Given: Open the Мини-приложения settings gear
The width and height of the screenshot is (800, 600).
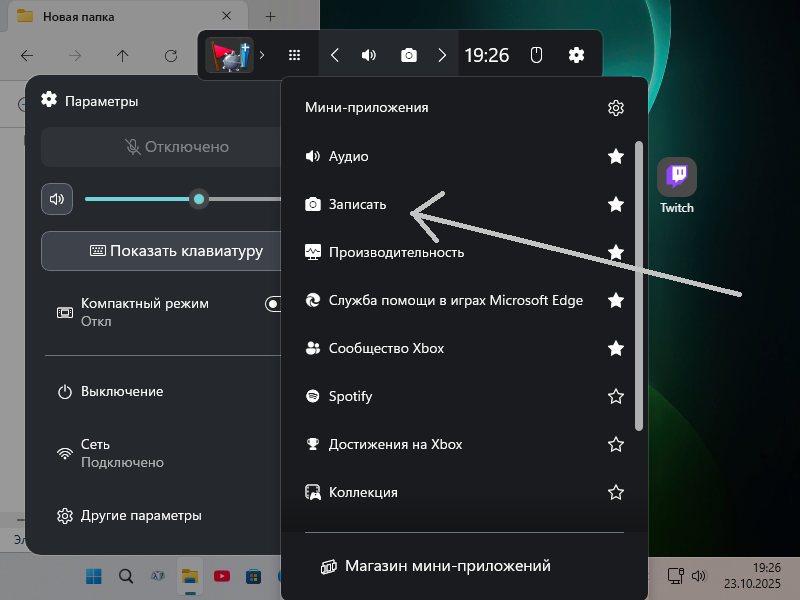Looking at the screenshot, I should pyautogui.click(x=616, y=108).
